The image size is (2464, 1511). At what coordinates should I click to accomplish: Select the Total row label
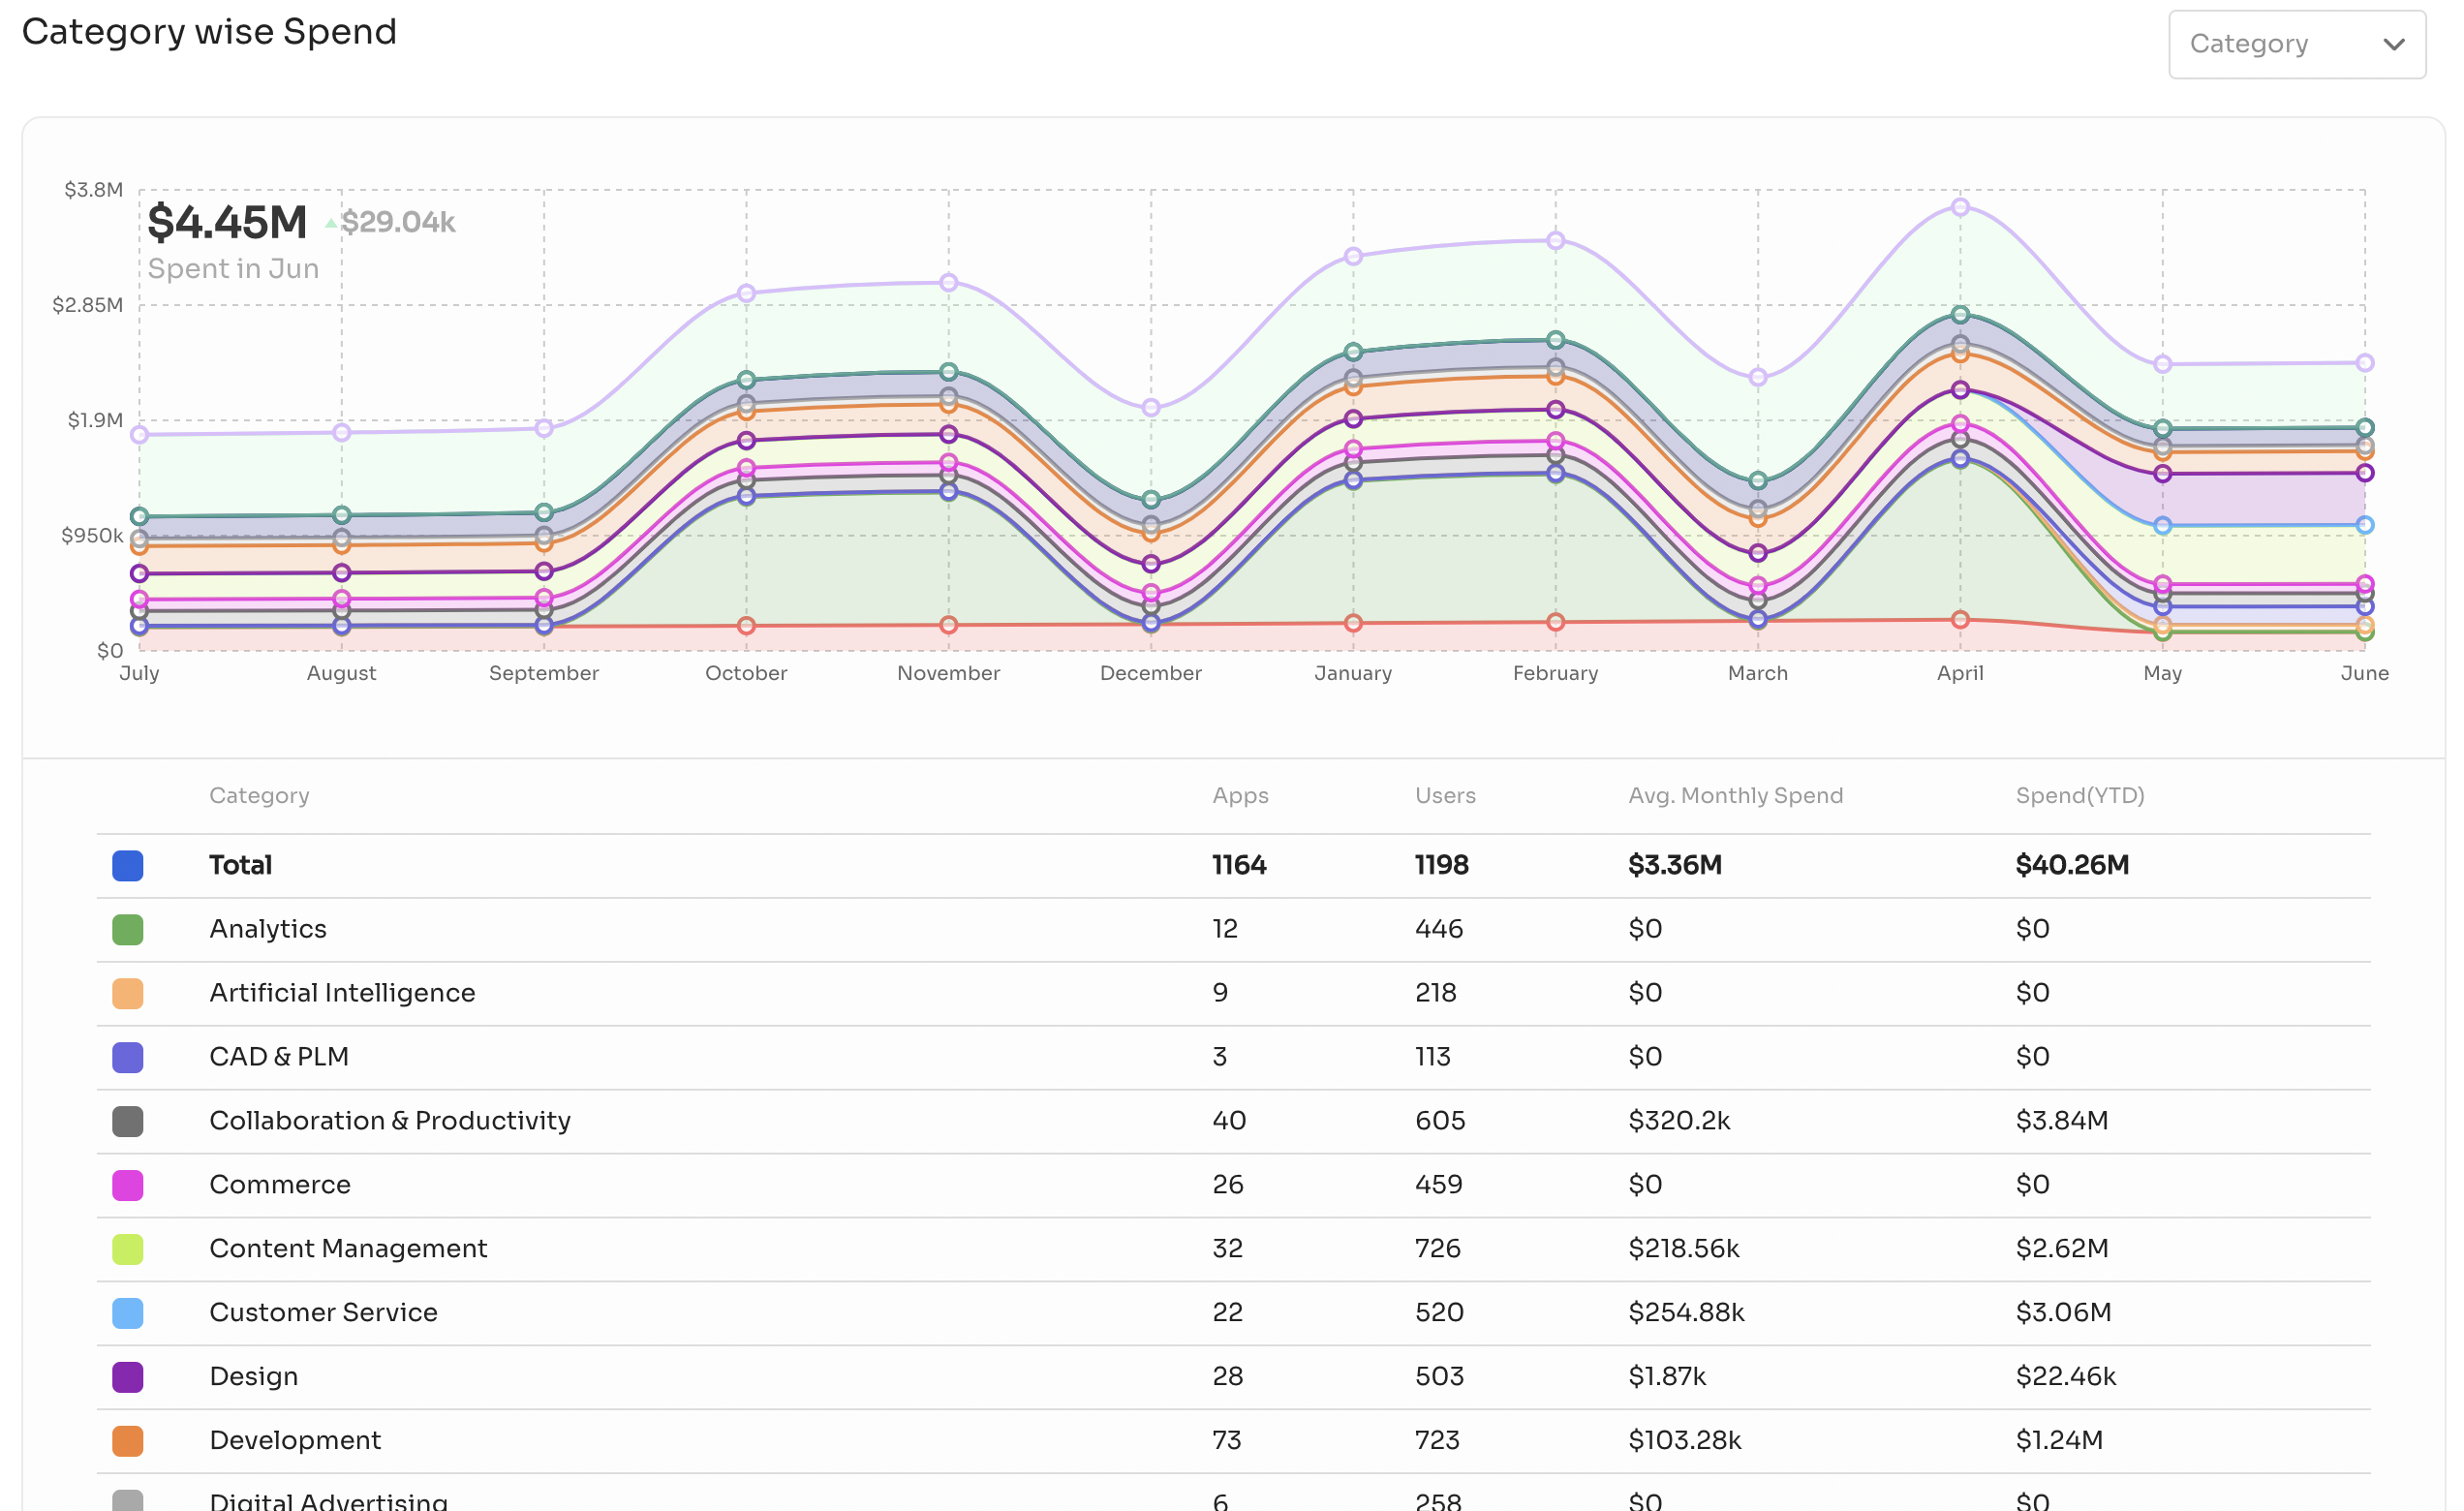pos(240,865)
